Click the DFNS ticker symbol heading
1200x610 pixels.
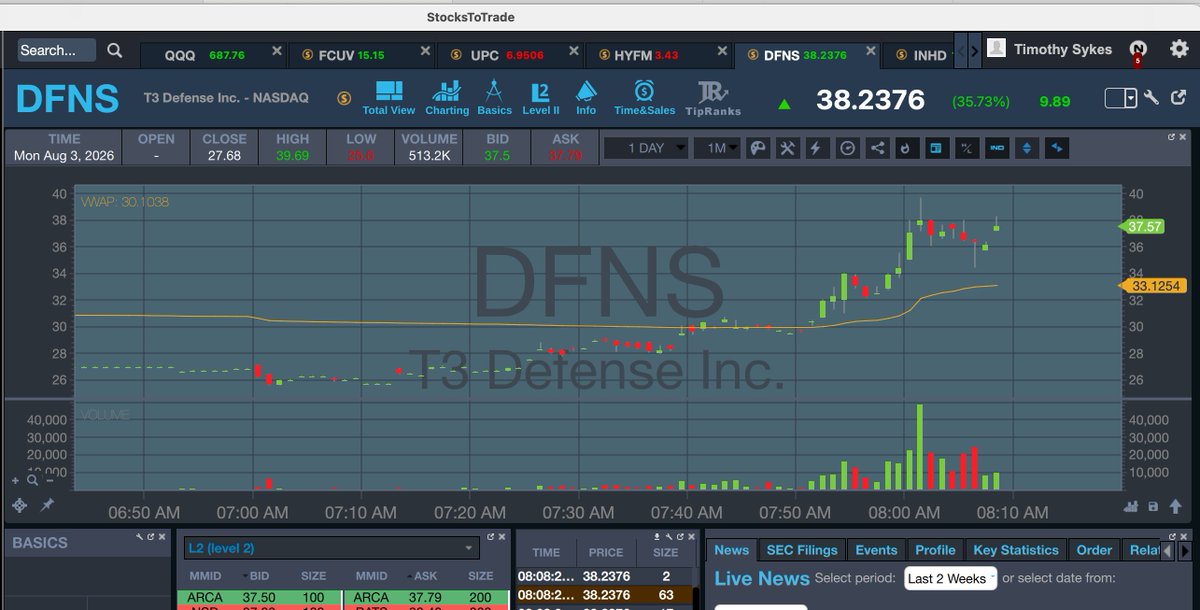point(67,99)
